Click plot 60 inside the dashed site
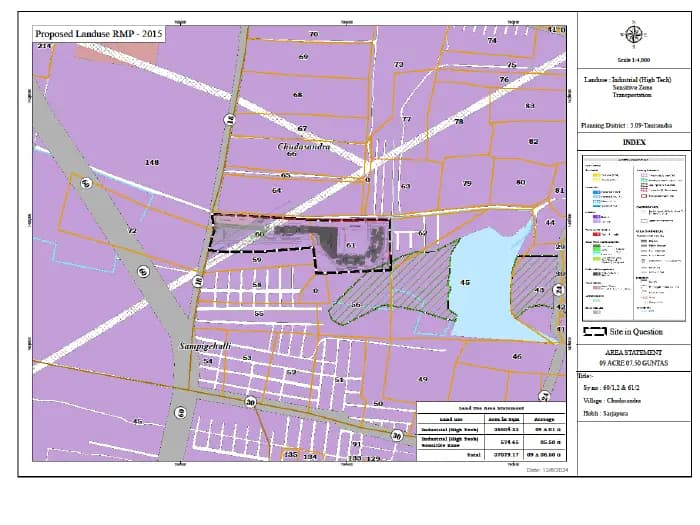 [259, 234]
